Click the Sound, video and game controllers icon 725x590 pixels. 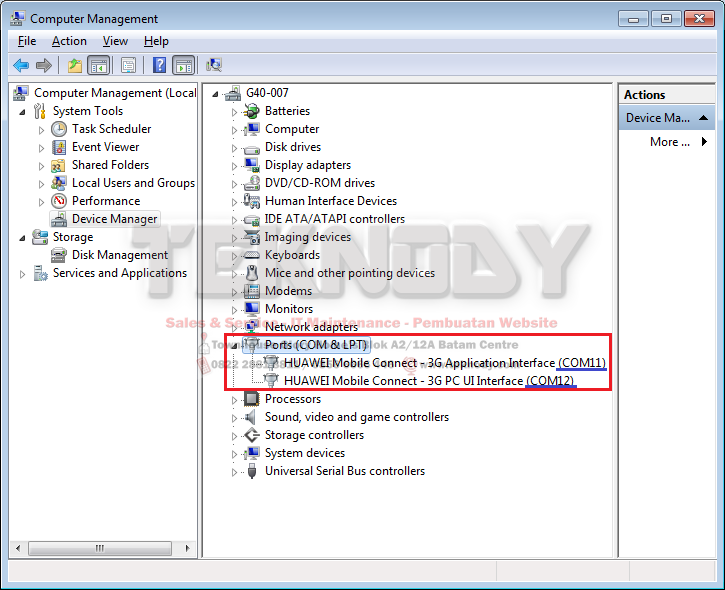251,417
